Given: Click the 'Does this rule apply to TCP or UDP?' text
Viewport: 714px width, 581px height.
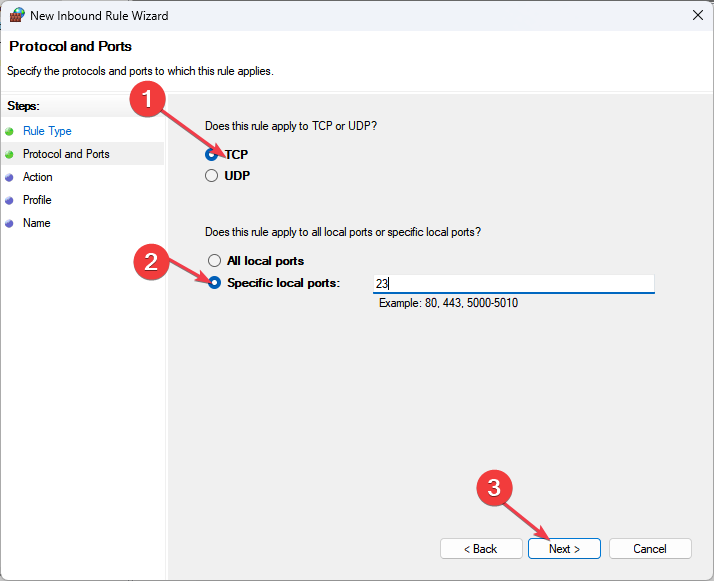Looking at the screenshot, I should 291,126.
